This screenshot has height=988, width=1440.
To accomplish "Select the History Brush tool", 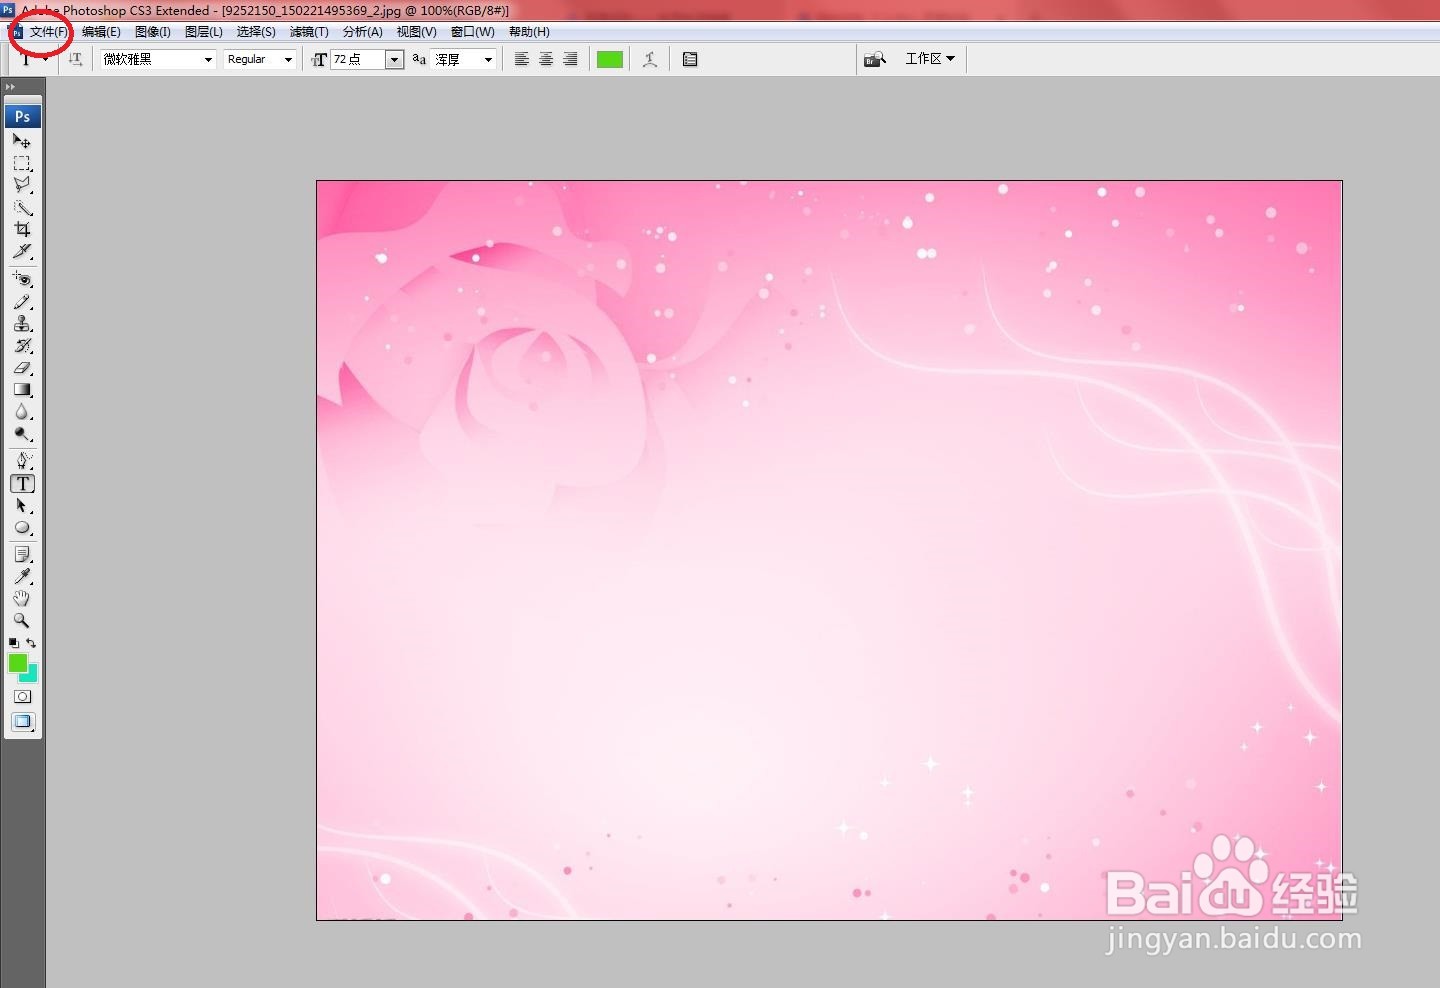I will click(x=22, y=345).
